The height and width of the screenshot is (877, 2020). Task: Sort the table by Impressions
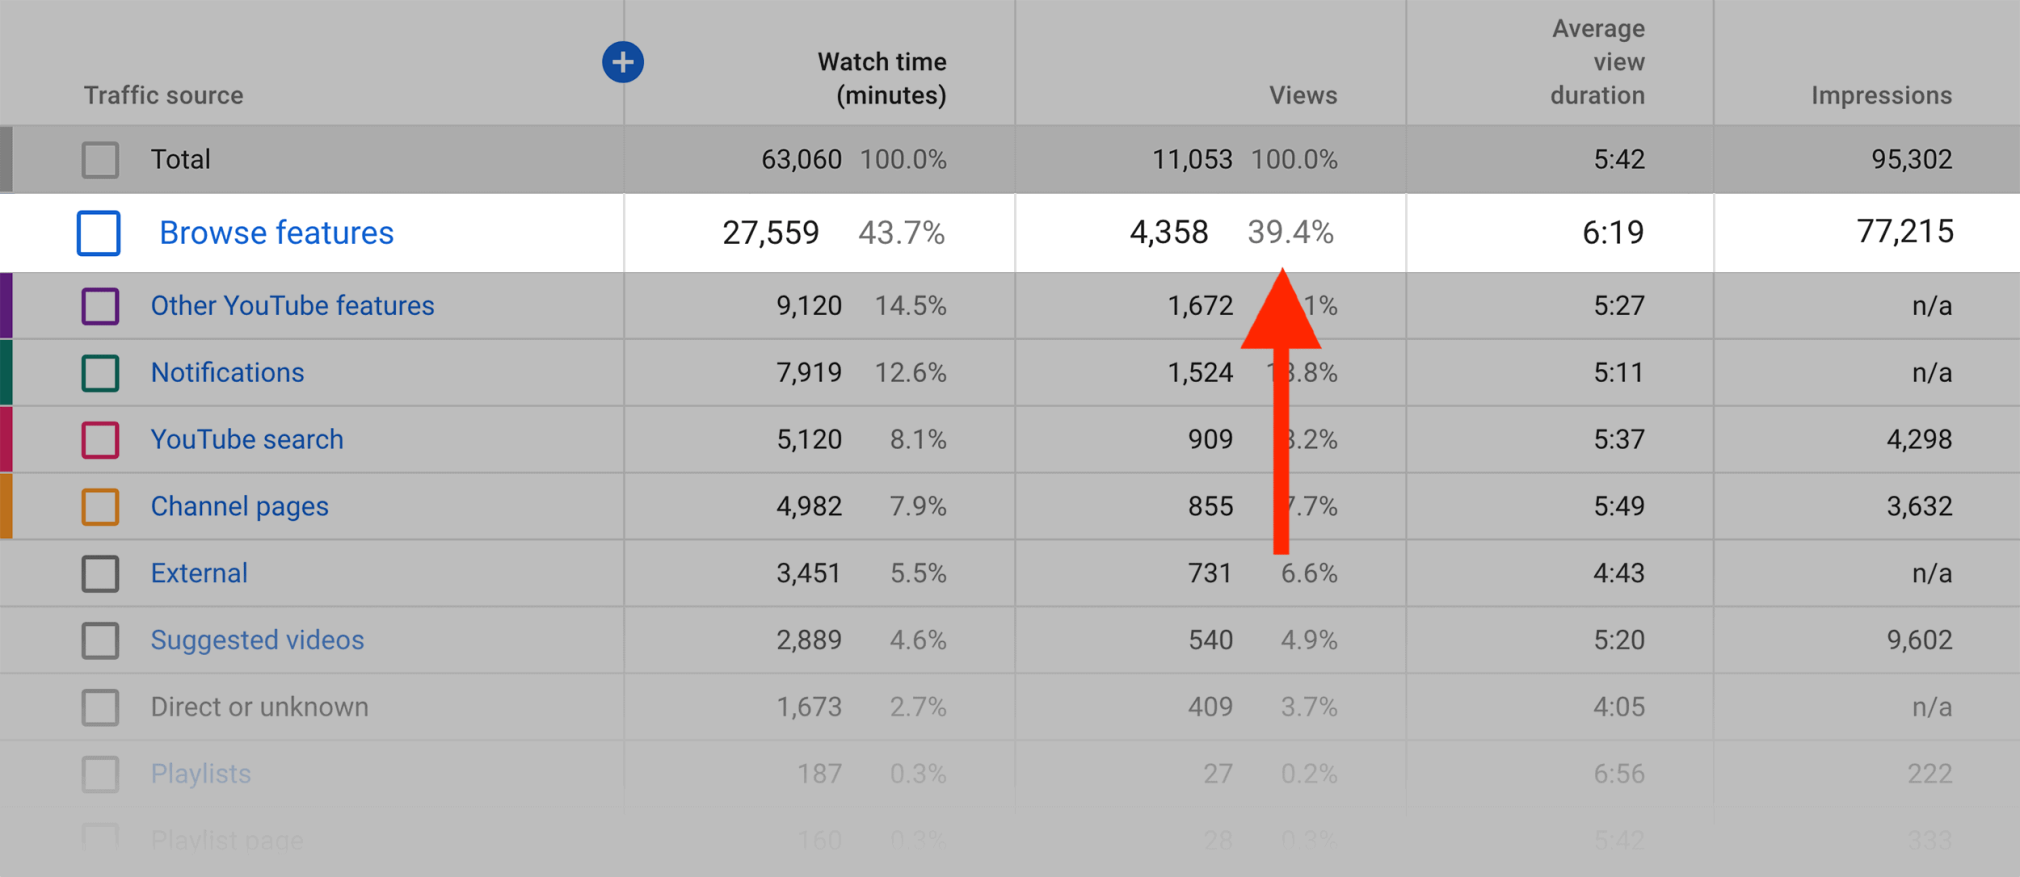pyautogui.click(x=1881, y=94)
